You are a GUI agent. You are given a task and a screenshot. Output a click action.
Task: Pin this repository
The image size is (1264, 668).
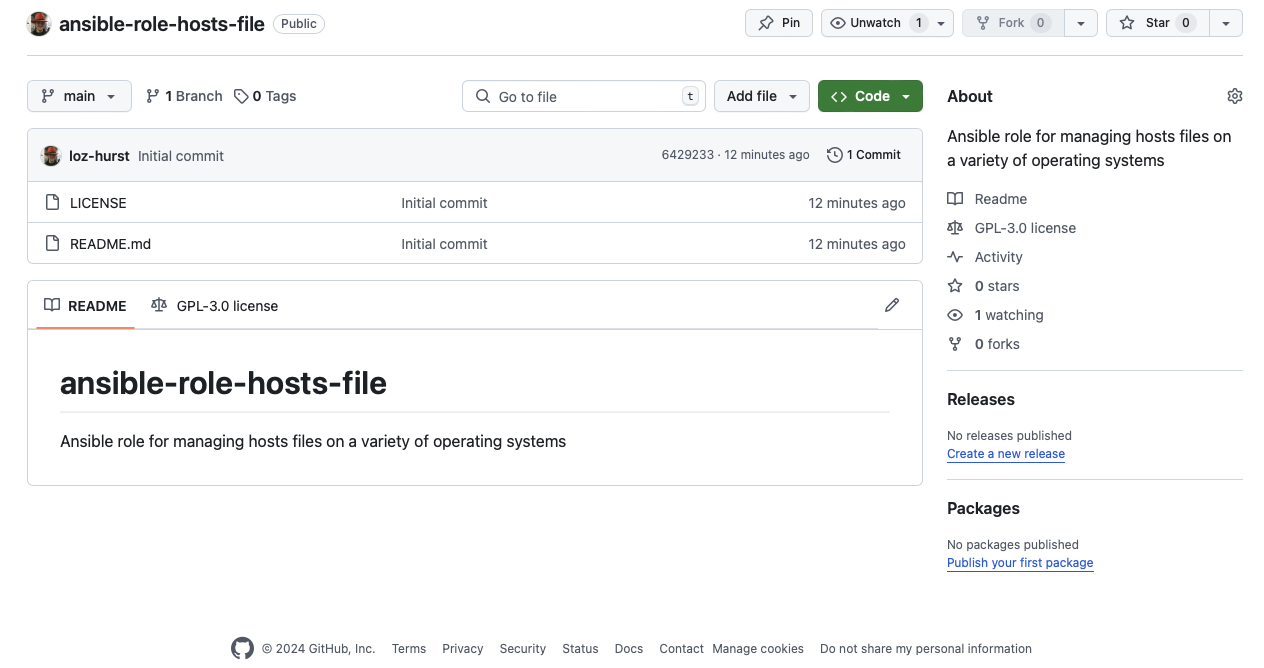(778, 22)
